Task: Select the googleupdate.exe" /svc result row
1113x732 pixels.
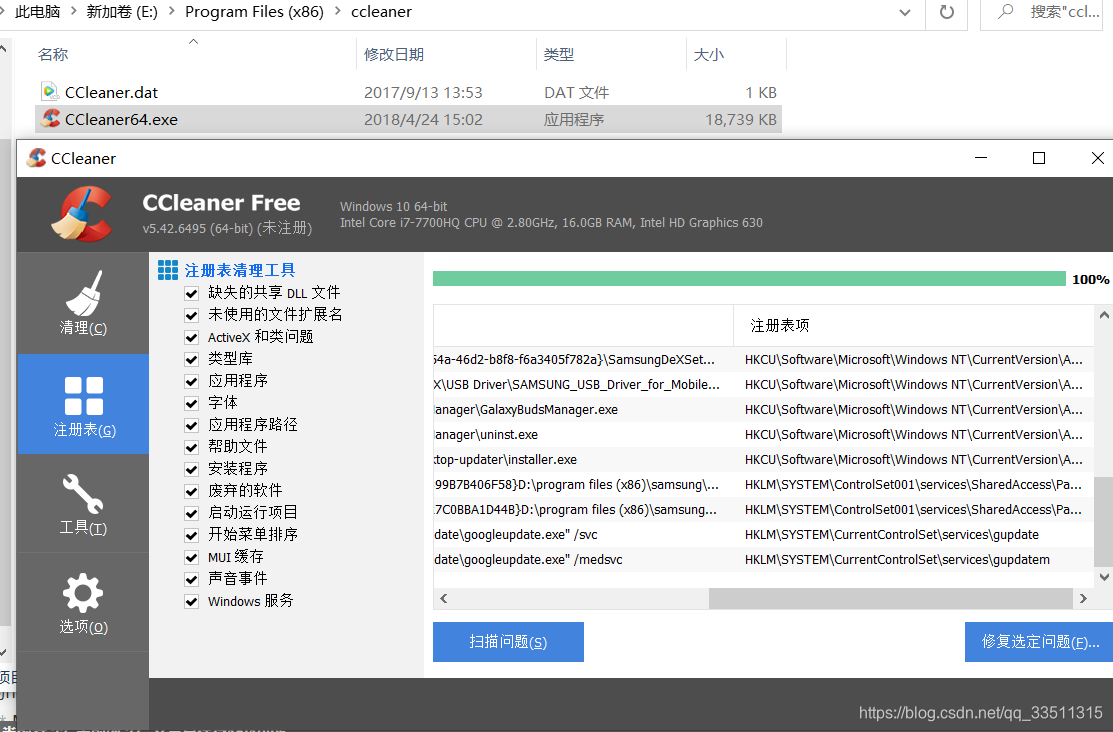Action: (763, 535)
